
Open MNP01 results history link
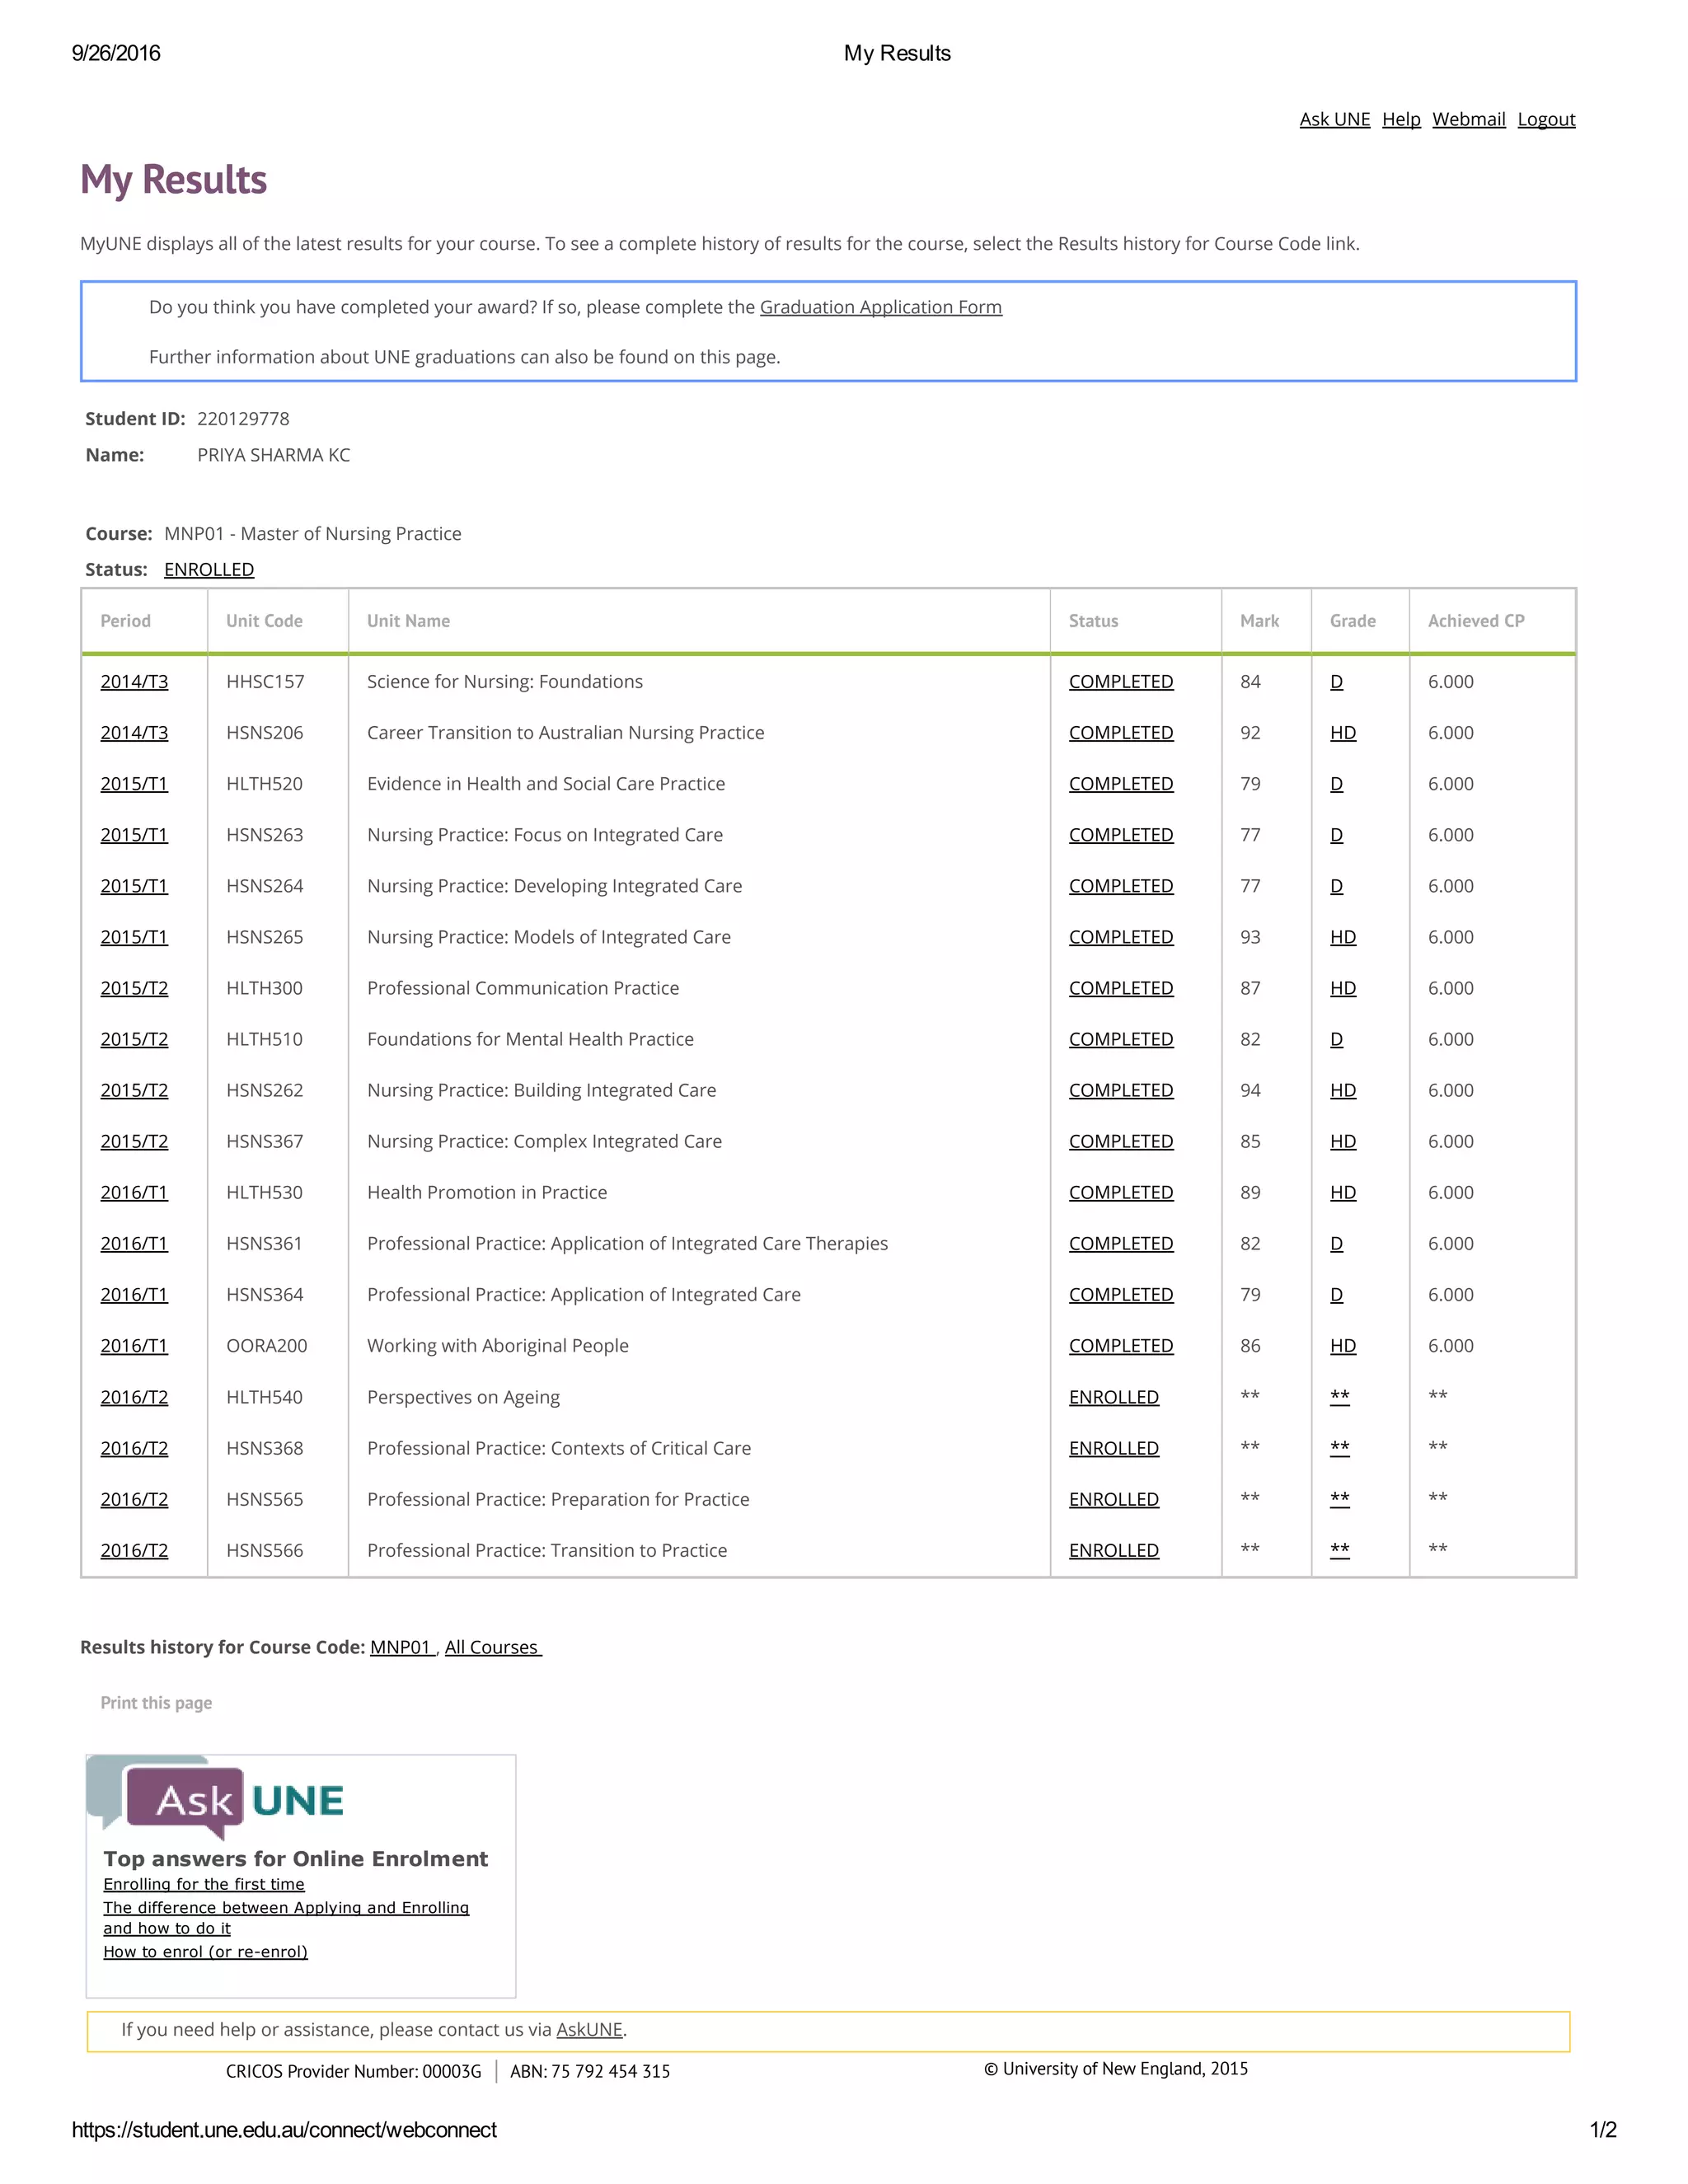(401, 1647)
